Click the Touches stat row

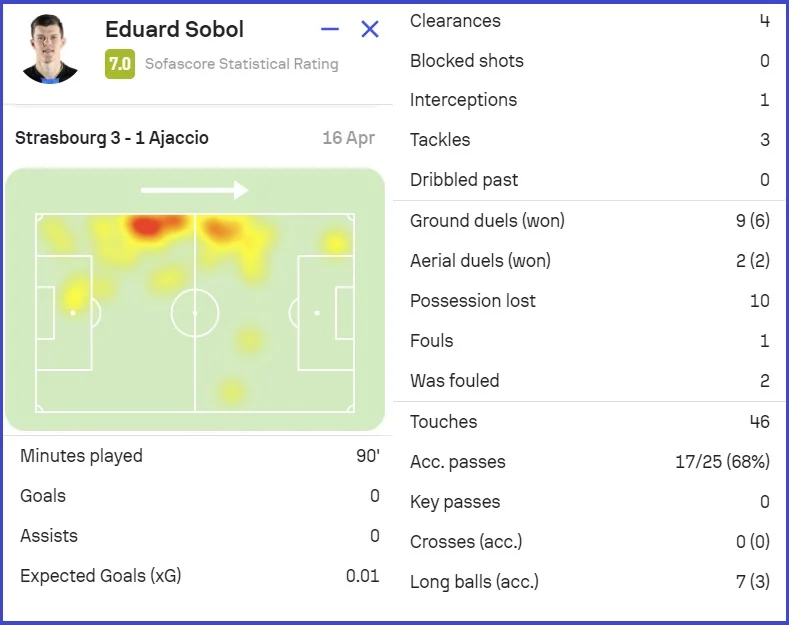590,422
